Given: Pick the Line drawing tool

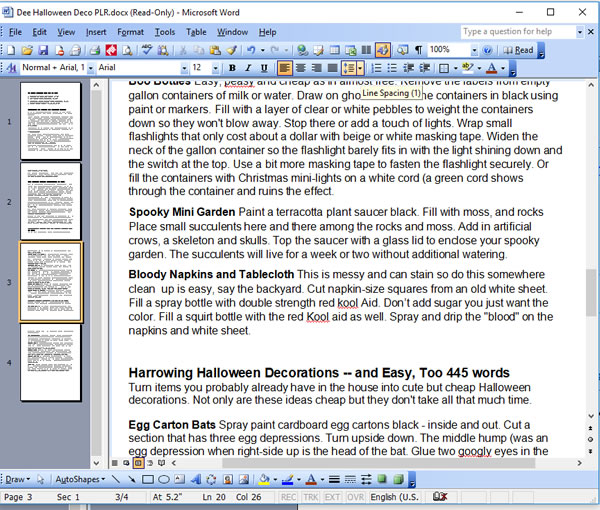Looking at the screenshot, I should point(115,479).
